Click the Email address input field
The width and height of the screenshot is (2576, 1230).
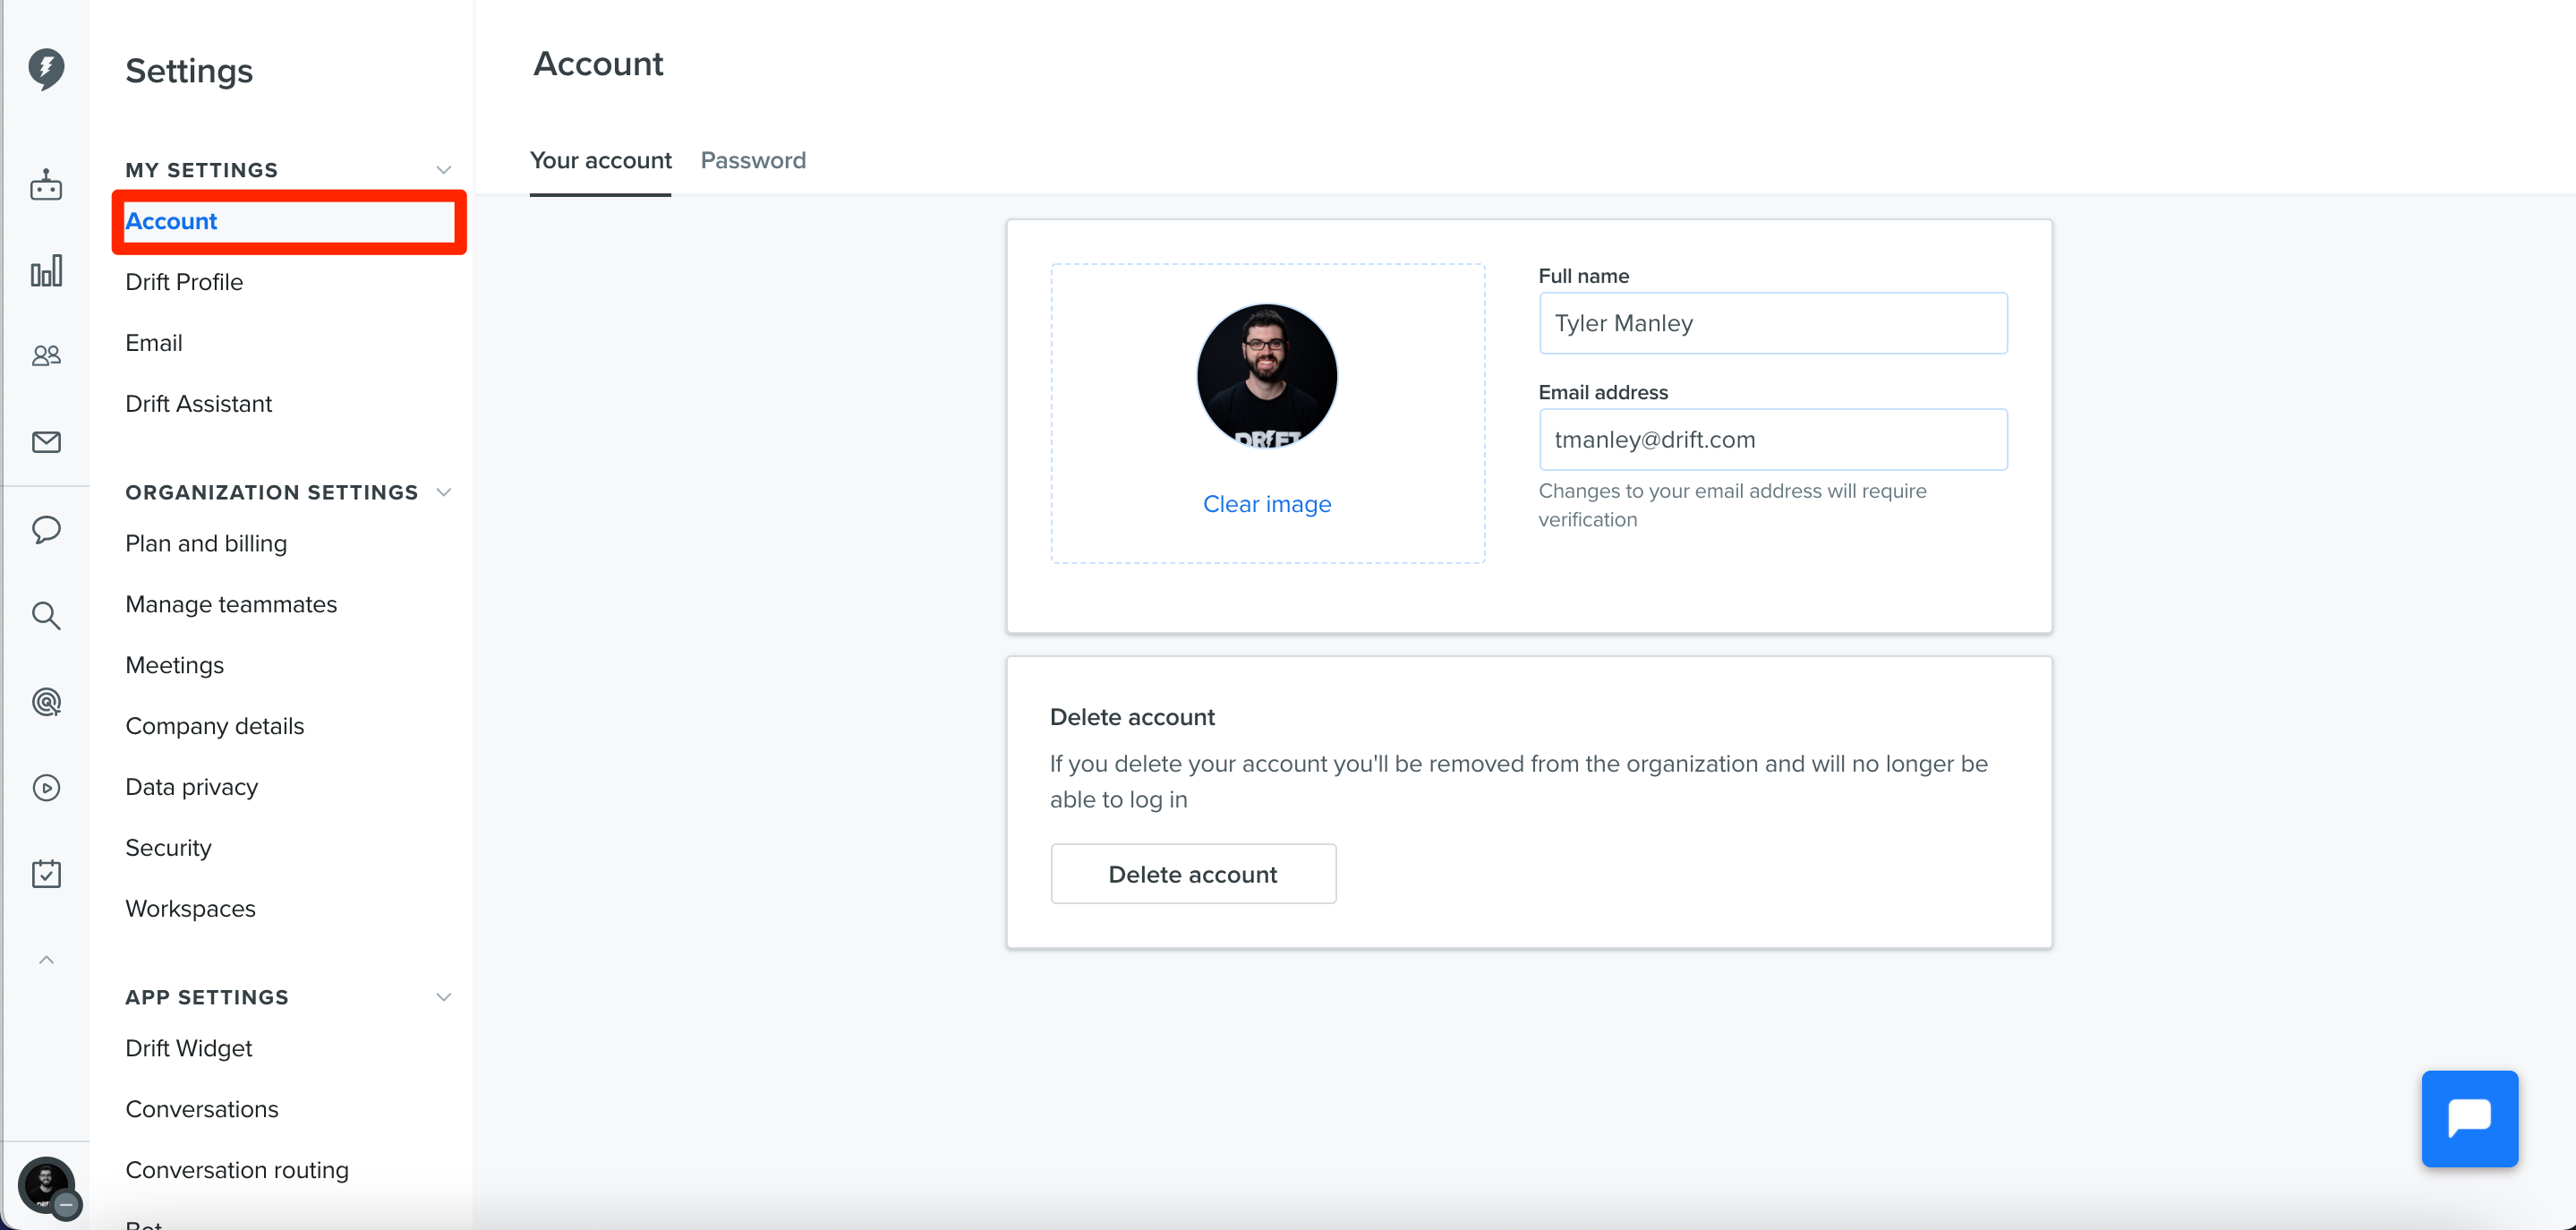pyautogui.click(x=1773, y=440)
